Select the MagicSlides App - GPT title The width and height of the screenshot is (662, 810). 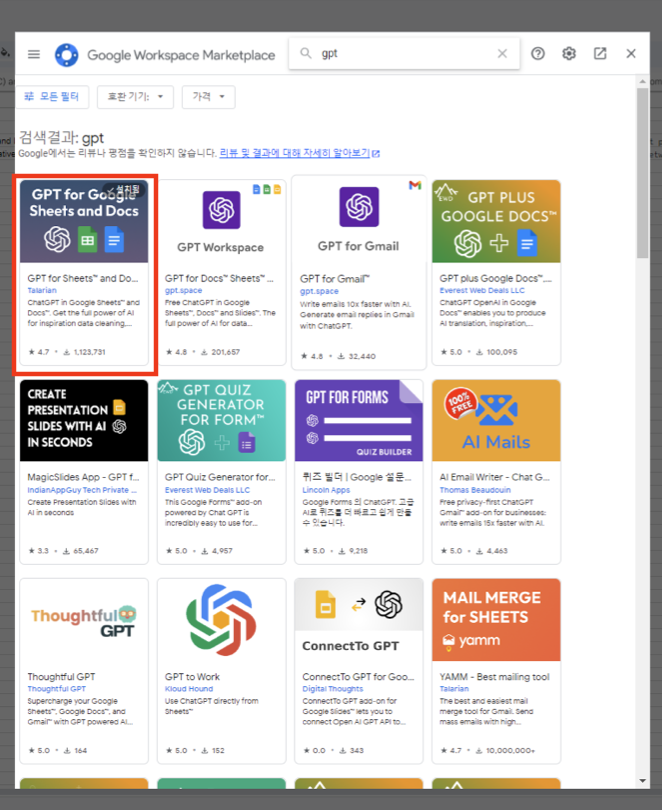coord(83,477)
